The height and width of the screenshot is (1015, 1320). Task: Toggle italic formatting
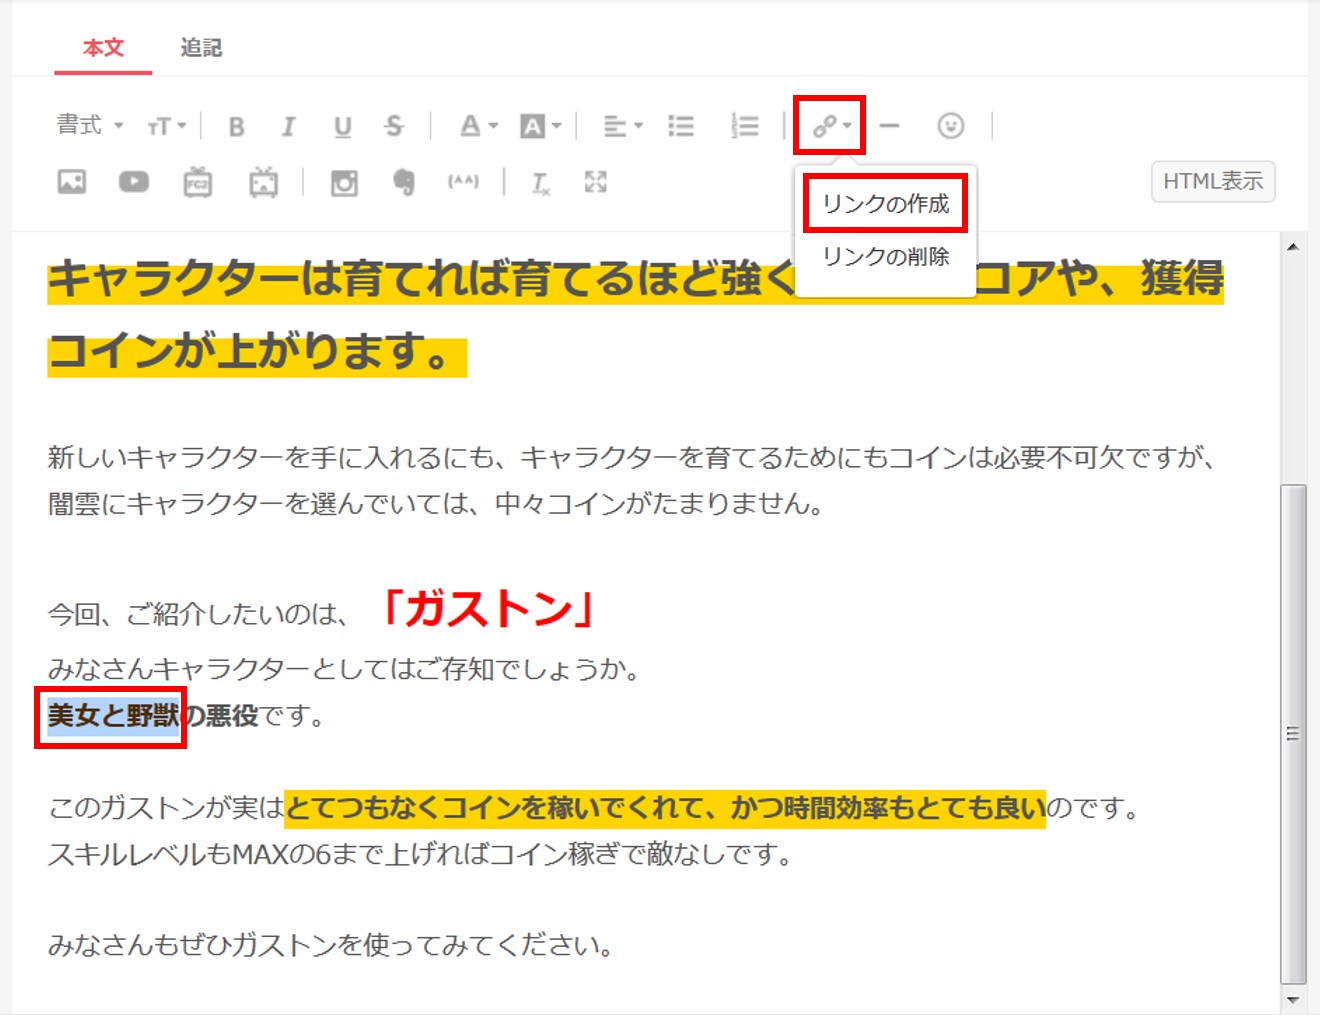click(x=288, y=126)
